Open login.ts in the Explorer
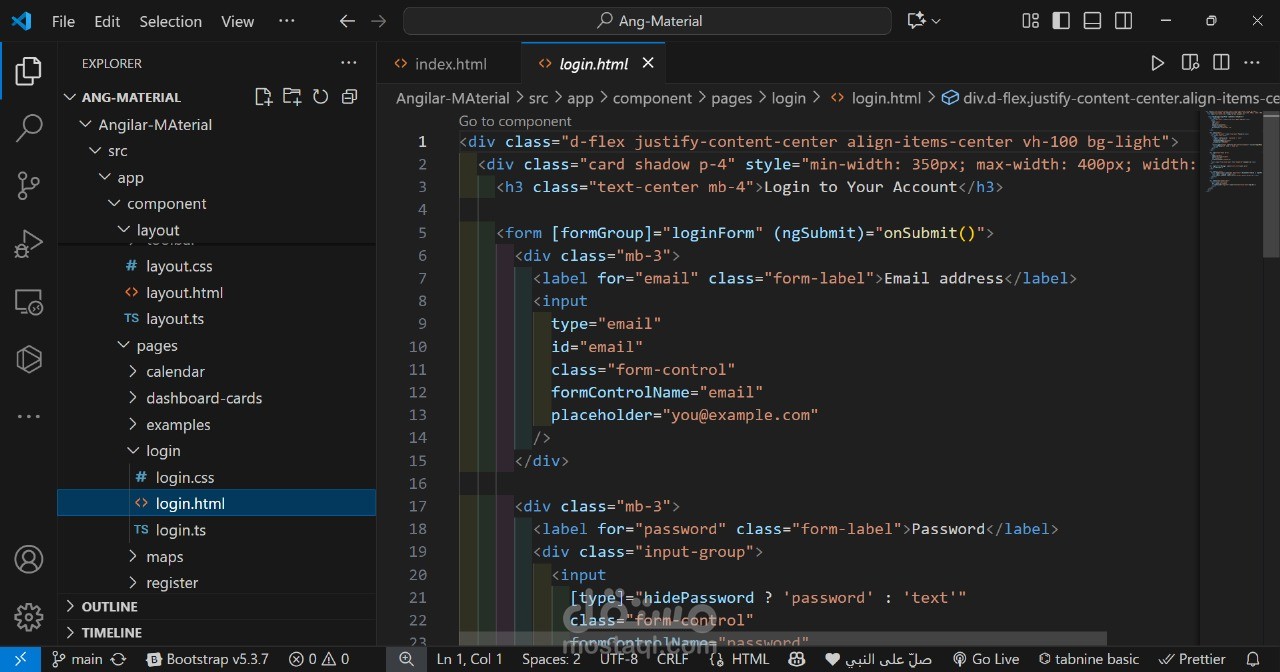The height and width of the screenshot is (672, 1280). click(180, 530)
